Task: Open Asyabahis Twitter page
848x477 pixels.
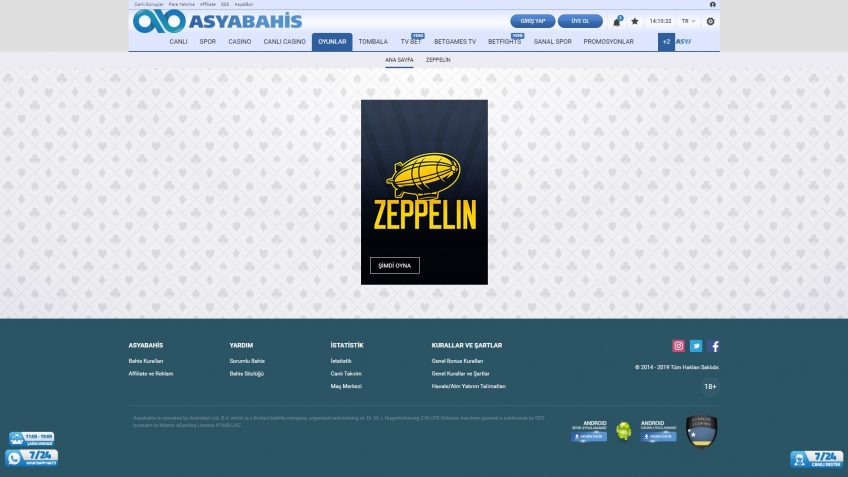Action: (696, 346)
